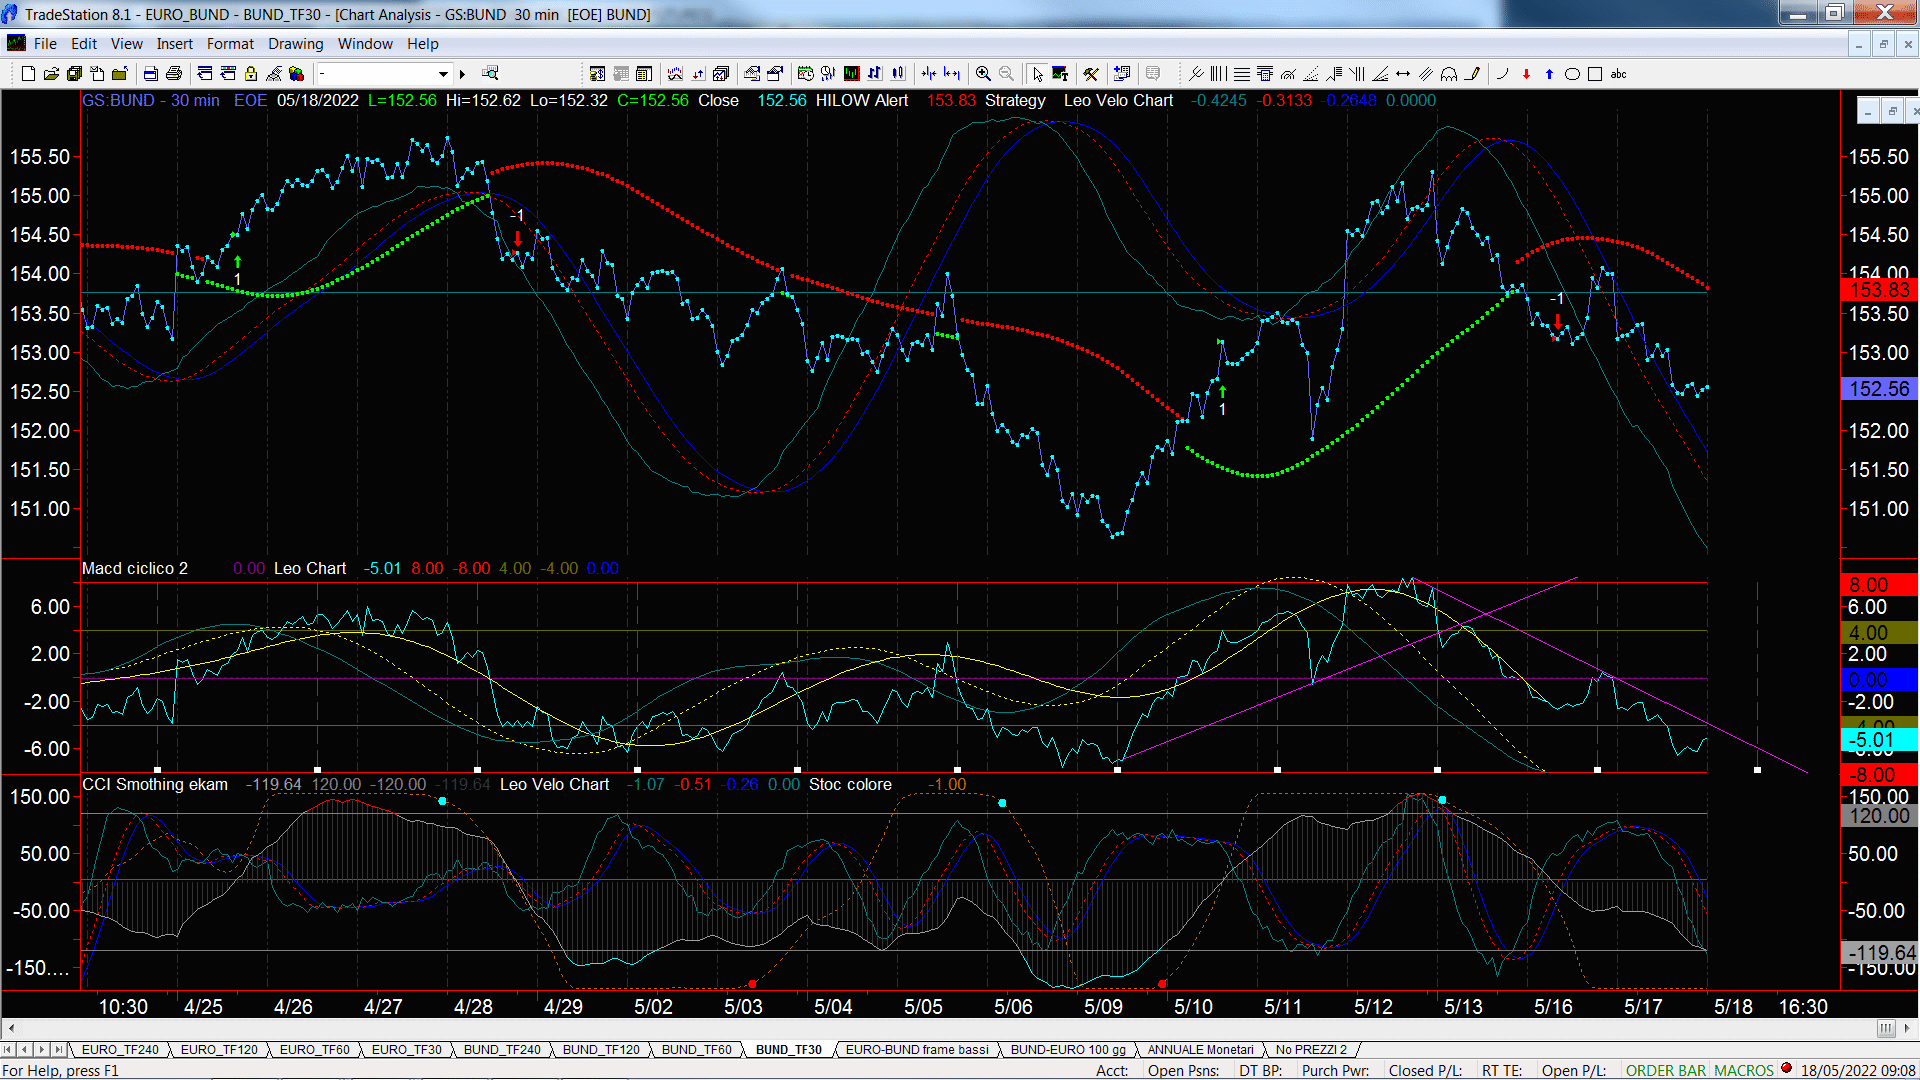
Task: Select the parallel lines drawing tool
Action: pos(1426,73)
